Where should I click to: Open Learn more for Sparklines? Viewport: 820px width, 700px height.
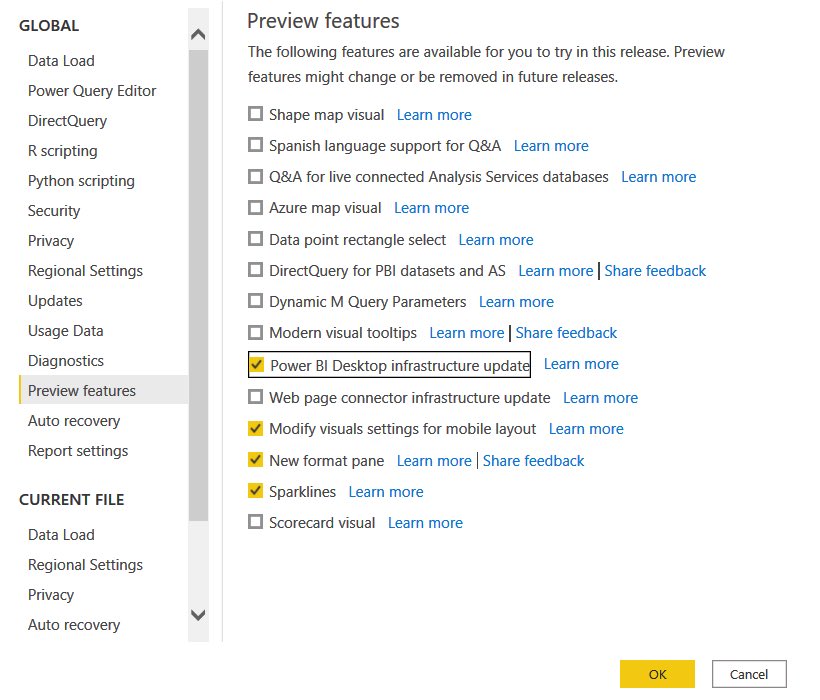pyautogui.click(x=386, y=491)
